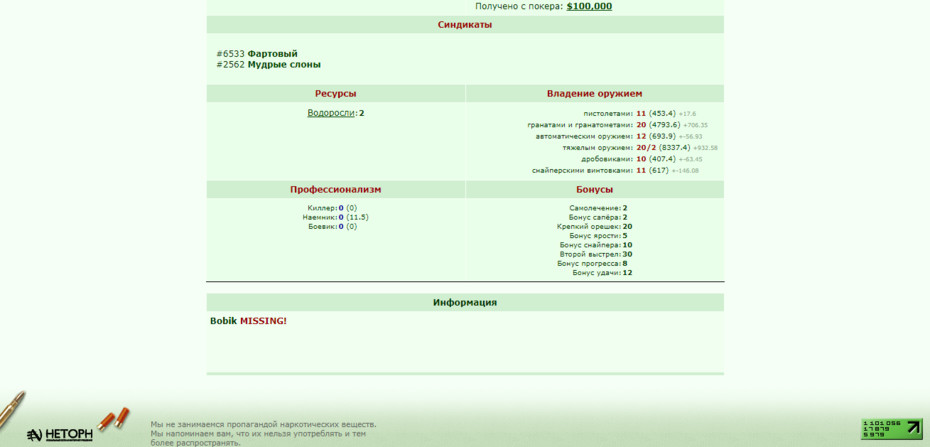Click the автоматическим оружием skill row
This screenshot has width=930, height=447.
coord(619,136)
